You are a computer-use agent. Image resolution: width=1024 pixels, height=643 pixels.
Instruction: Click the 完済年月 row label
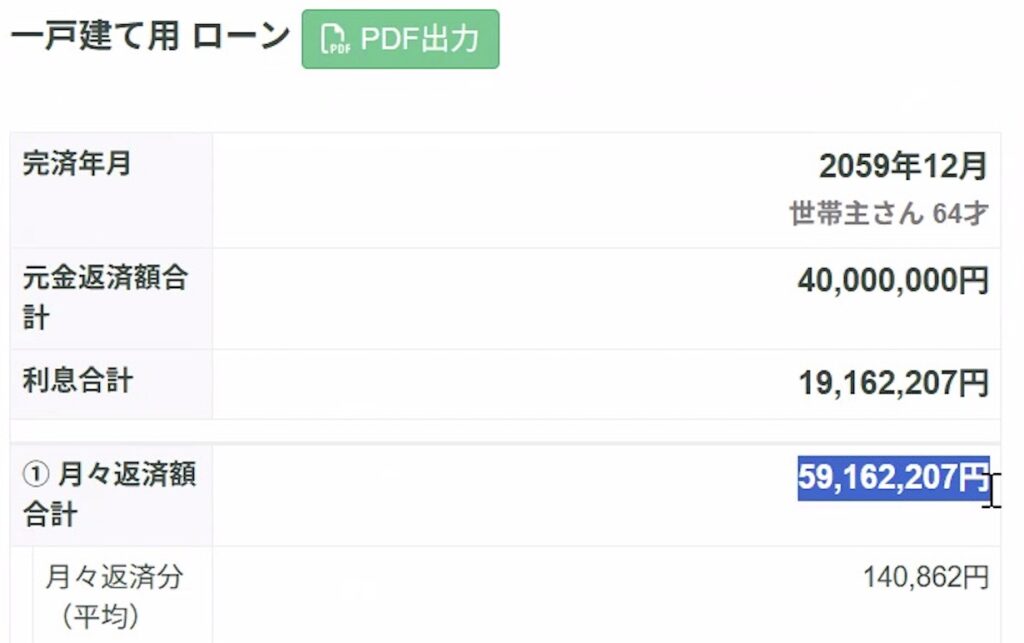pyautogui.click(x=76, y=164)
